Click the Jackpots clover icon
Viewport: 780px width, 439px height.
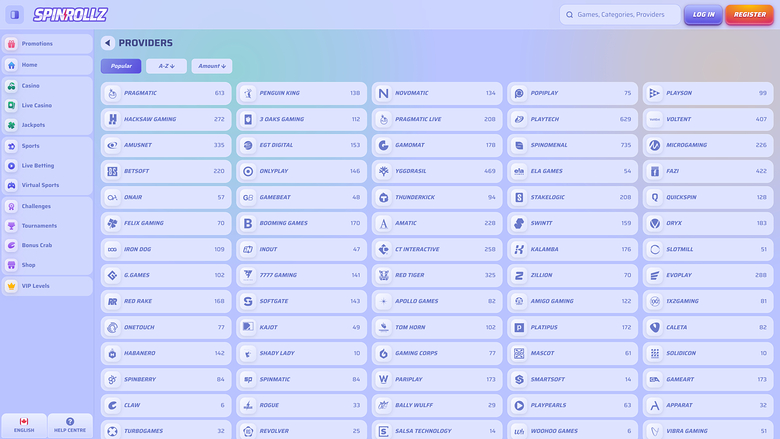(x=12, y=125)
